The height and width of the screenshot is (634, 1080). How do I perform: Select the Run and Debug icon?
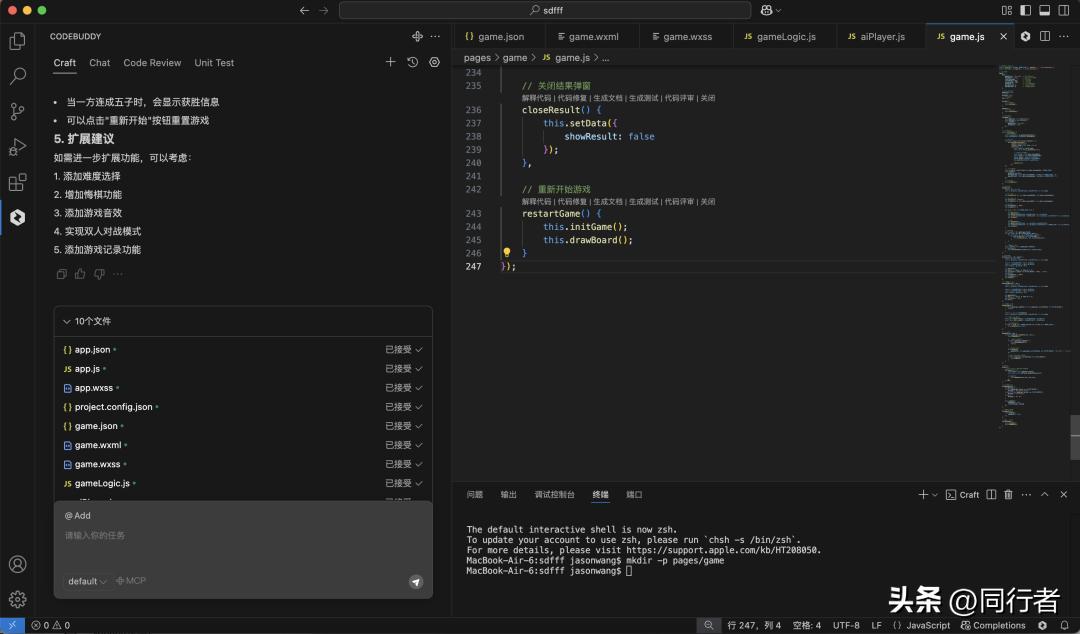[16, 146]
